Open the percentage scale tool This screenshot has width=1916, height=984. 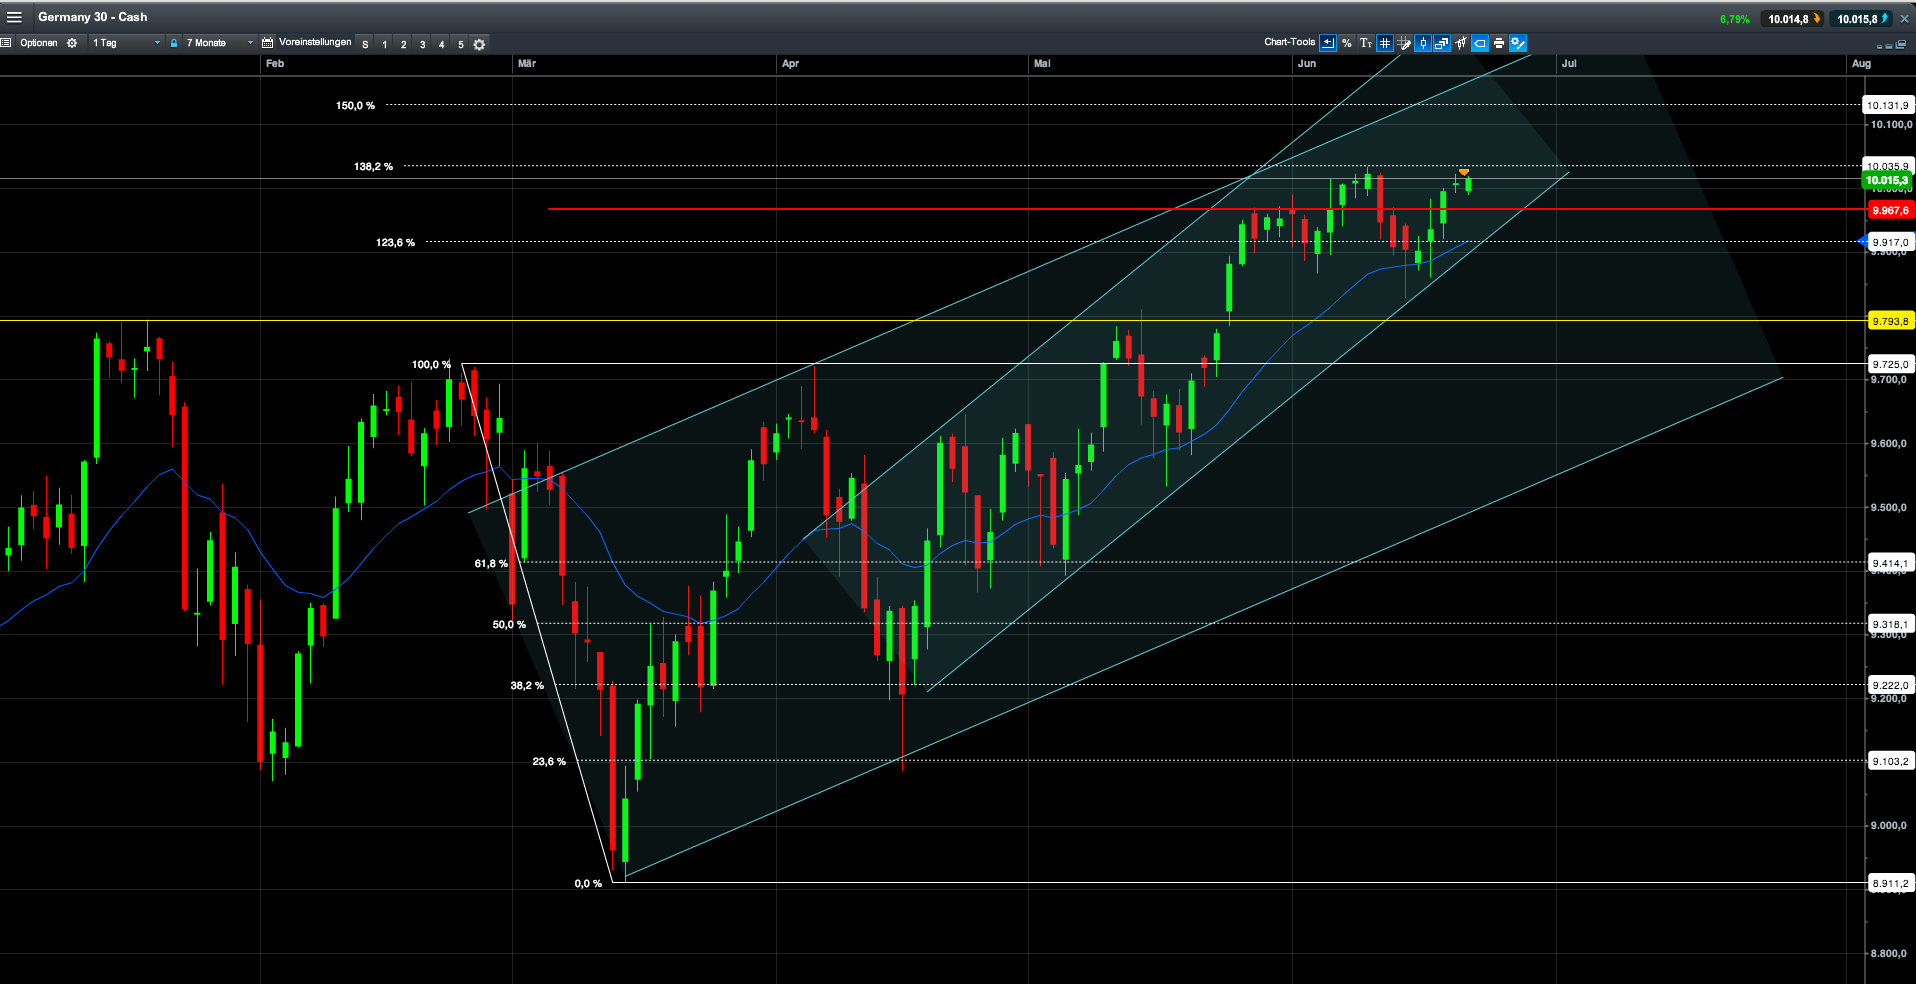tap(1346, 43)
